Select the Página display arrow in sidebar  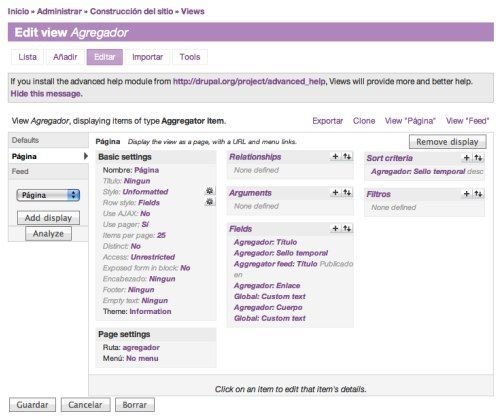(x=86, y=156)
